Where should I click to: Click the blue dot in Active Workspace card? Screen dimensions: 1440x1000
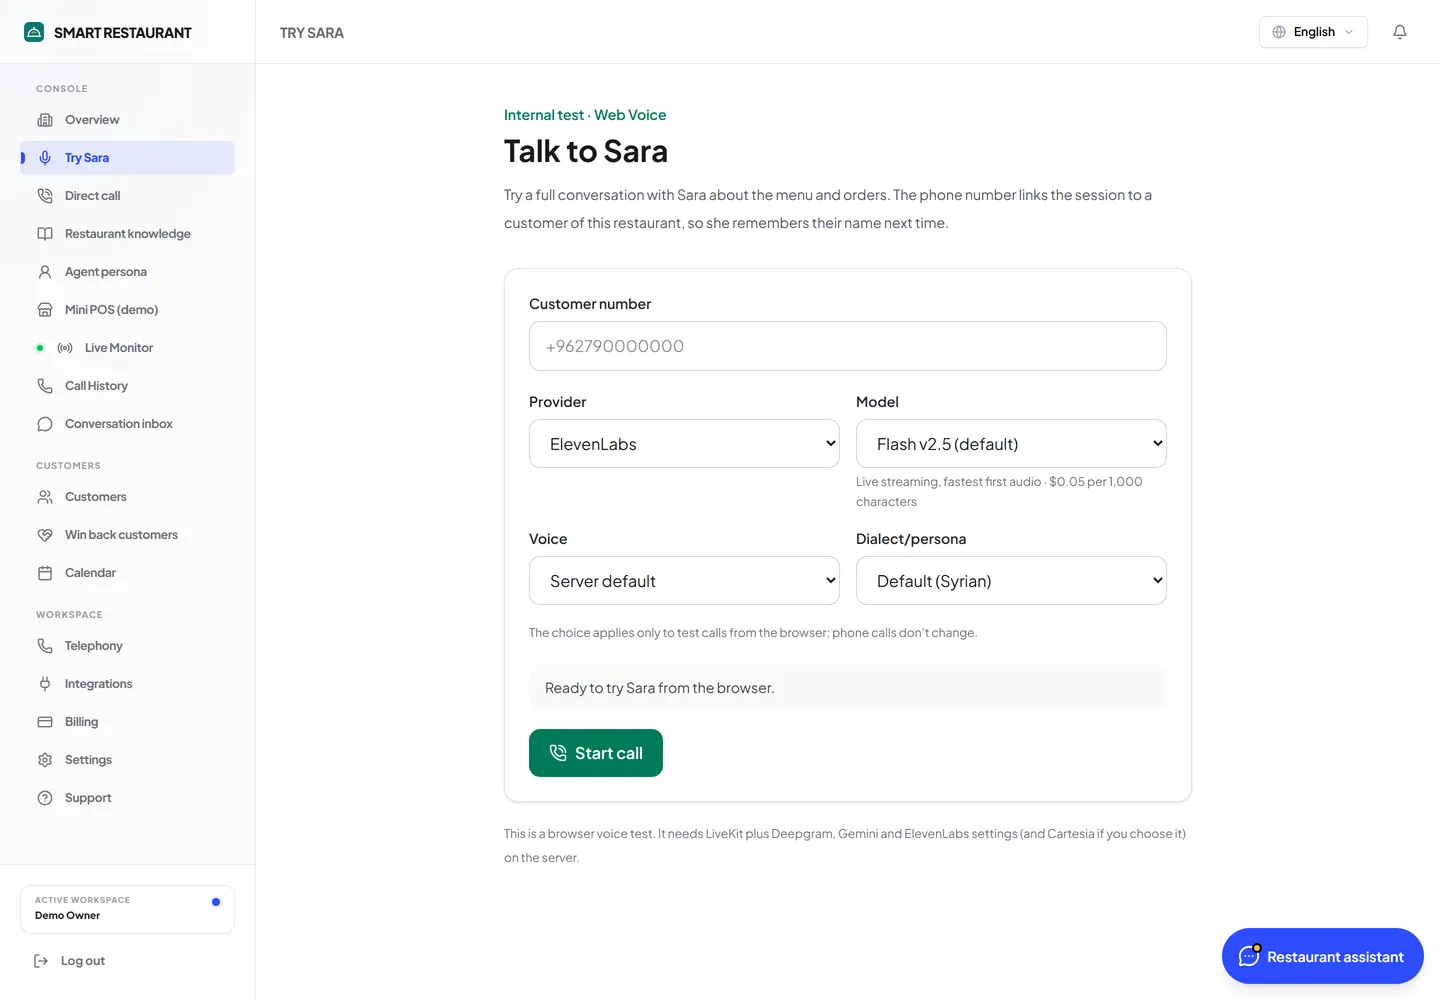click(216, 902)
